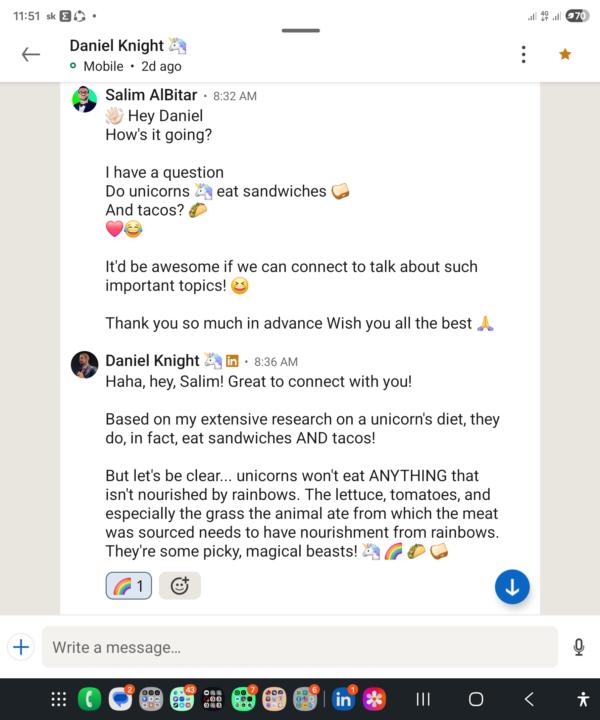The image size is (600, 720).
Task: Click Salim AlBitar's sender name
Action: pos(152,95)
